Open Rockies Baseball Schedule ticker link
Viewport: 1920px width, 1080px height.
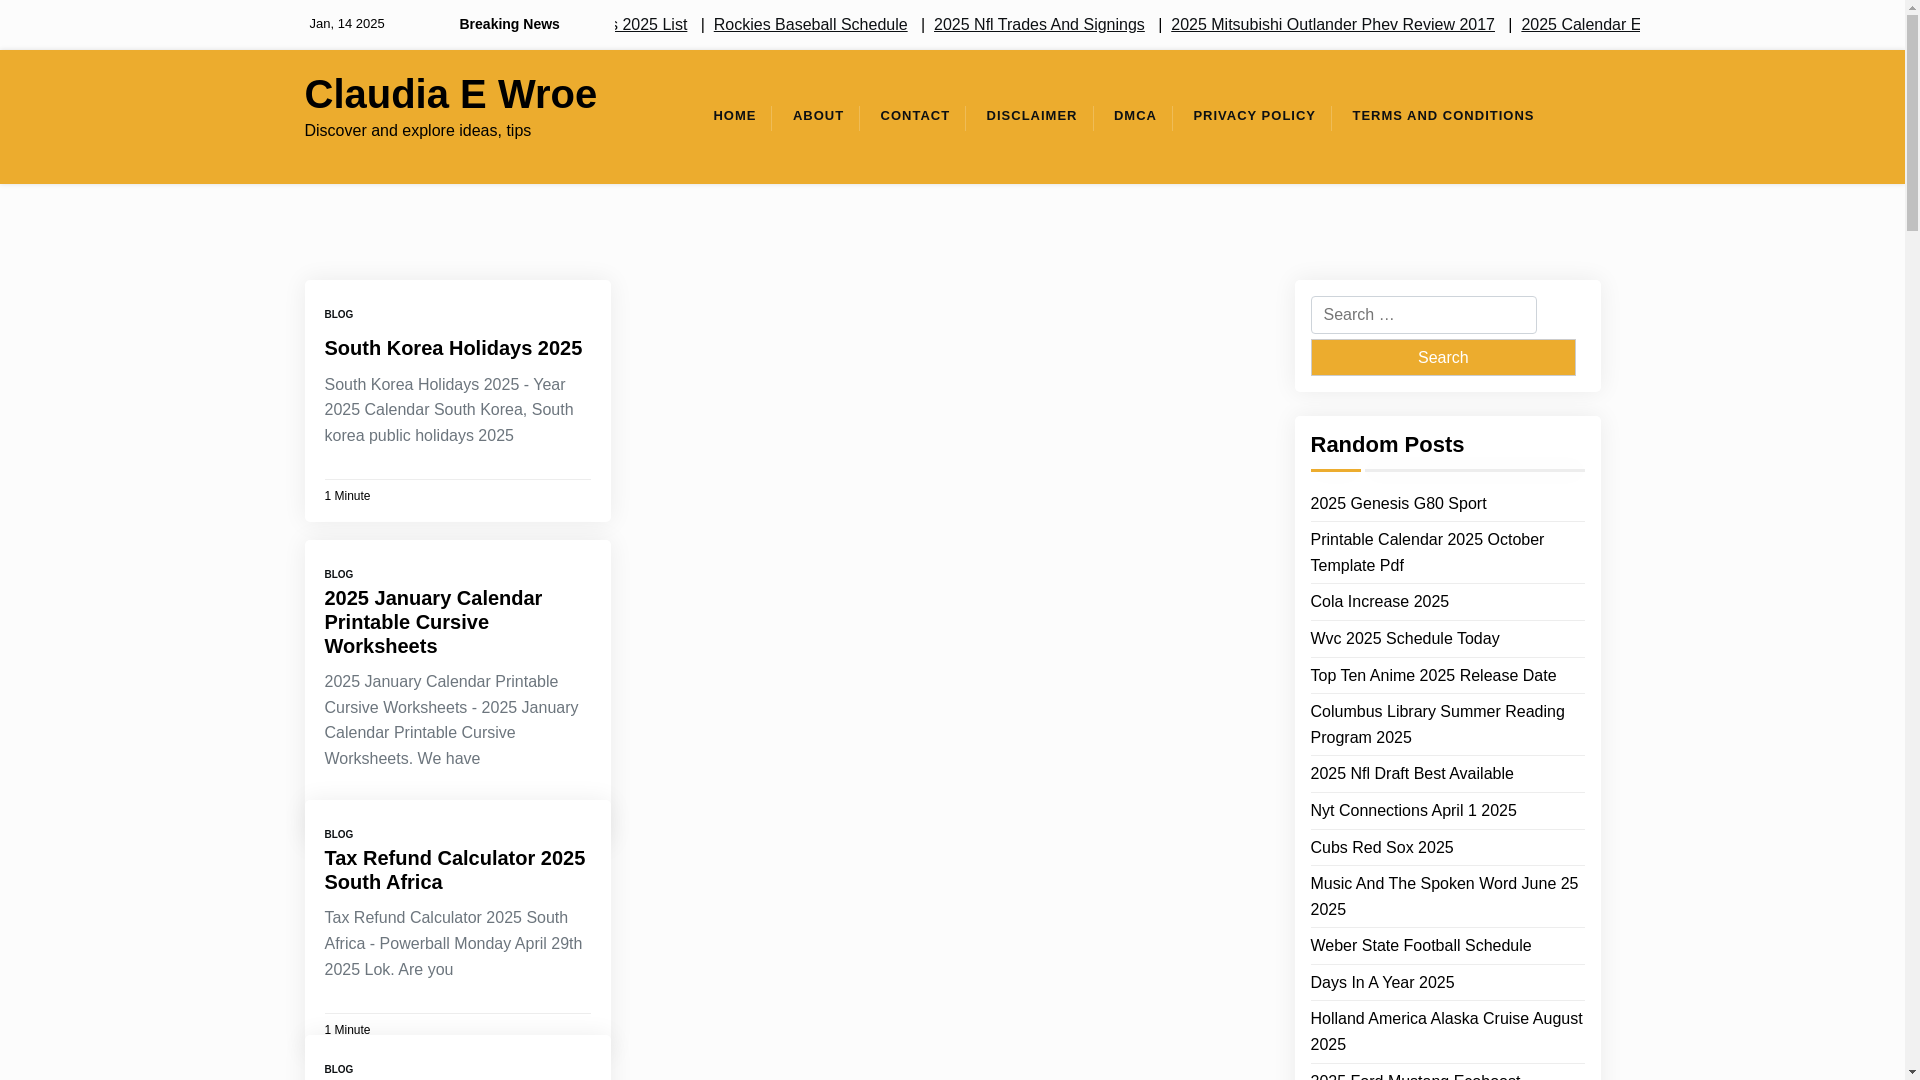810,24
